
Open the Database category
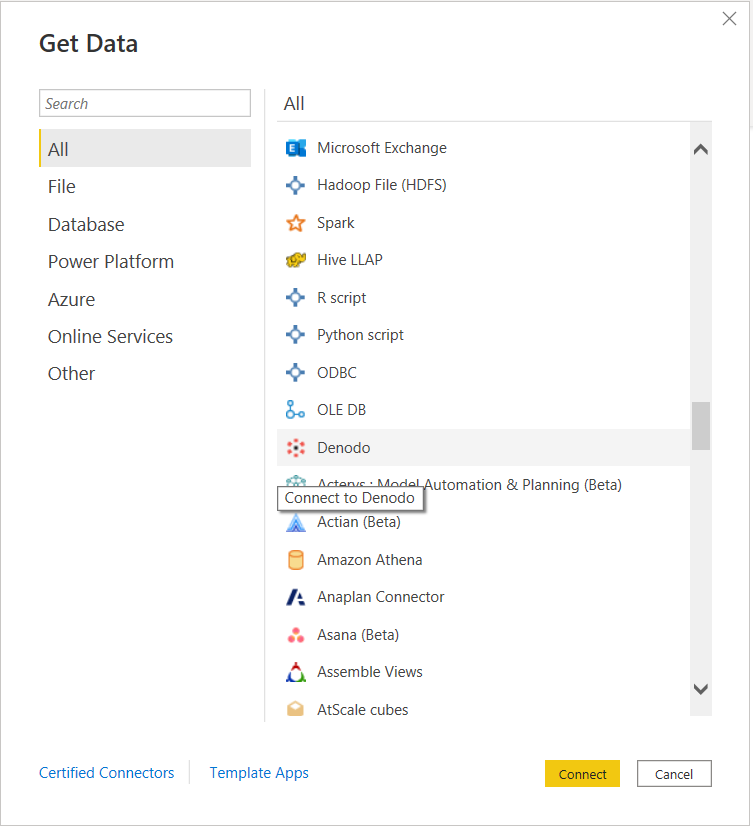pyautogui.click(x=86, y=224)
